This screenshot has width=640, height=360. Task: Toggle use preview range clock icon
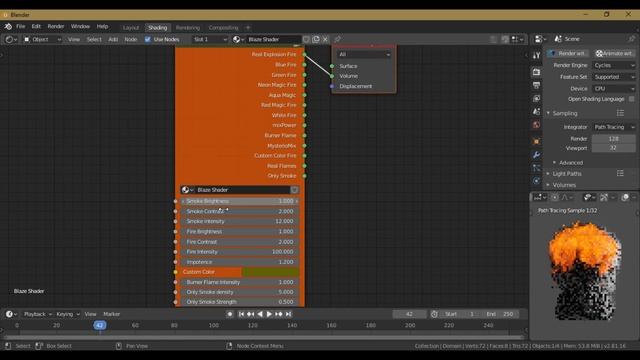(x=434, y=314)
